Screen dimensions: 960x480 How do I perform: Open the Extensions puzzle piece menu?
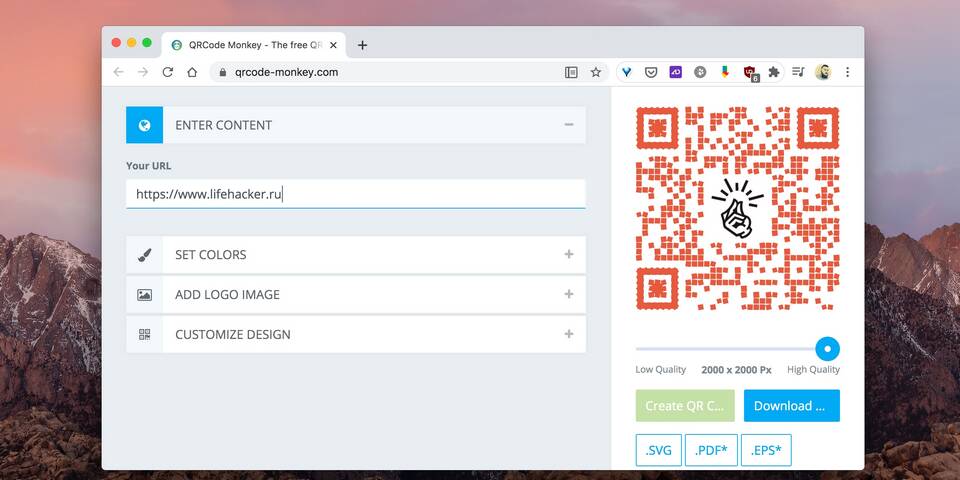(773, 72)
